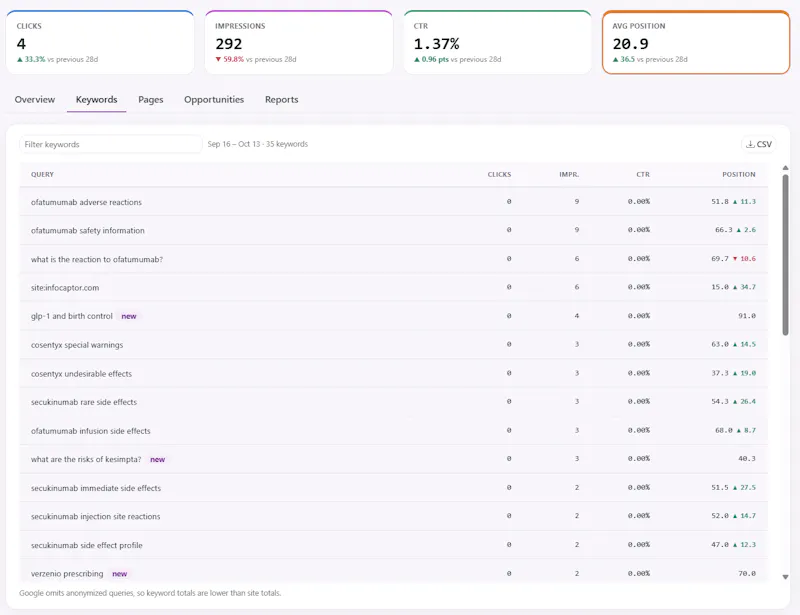Click the 'cosentyx undesirable effects' query
The width and height of the screenshot is (800, 615).
81,374
